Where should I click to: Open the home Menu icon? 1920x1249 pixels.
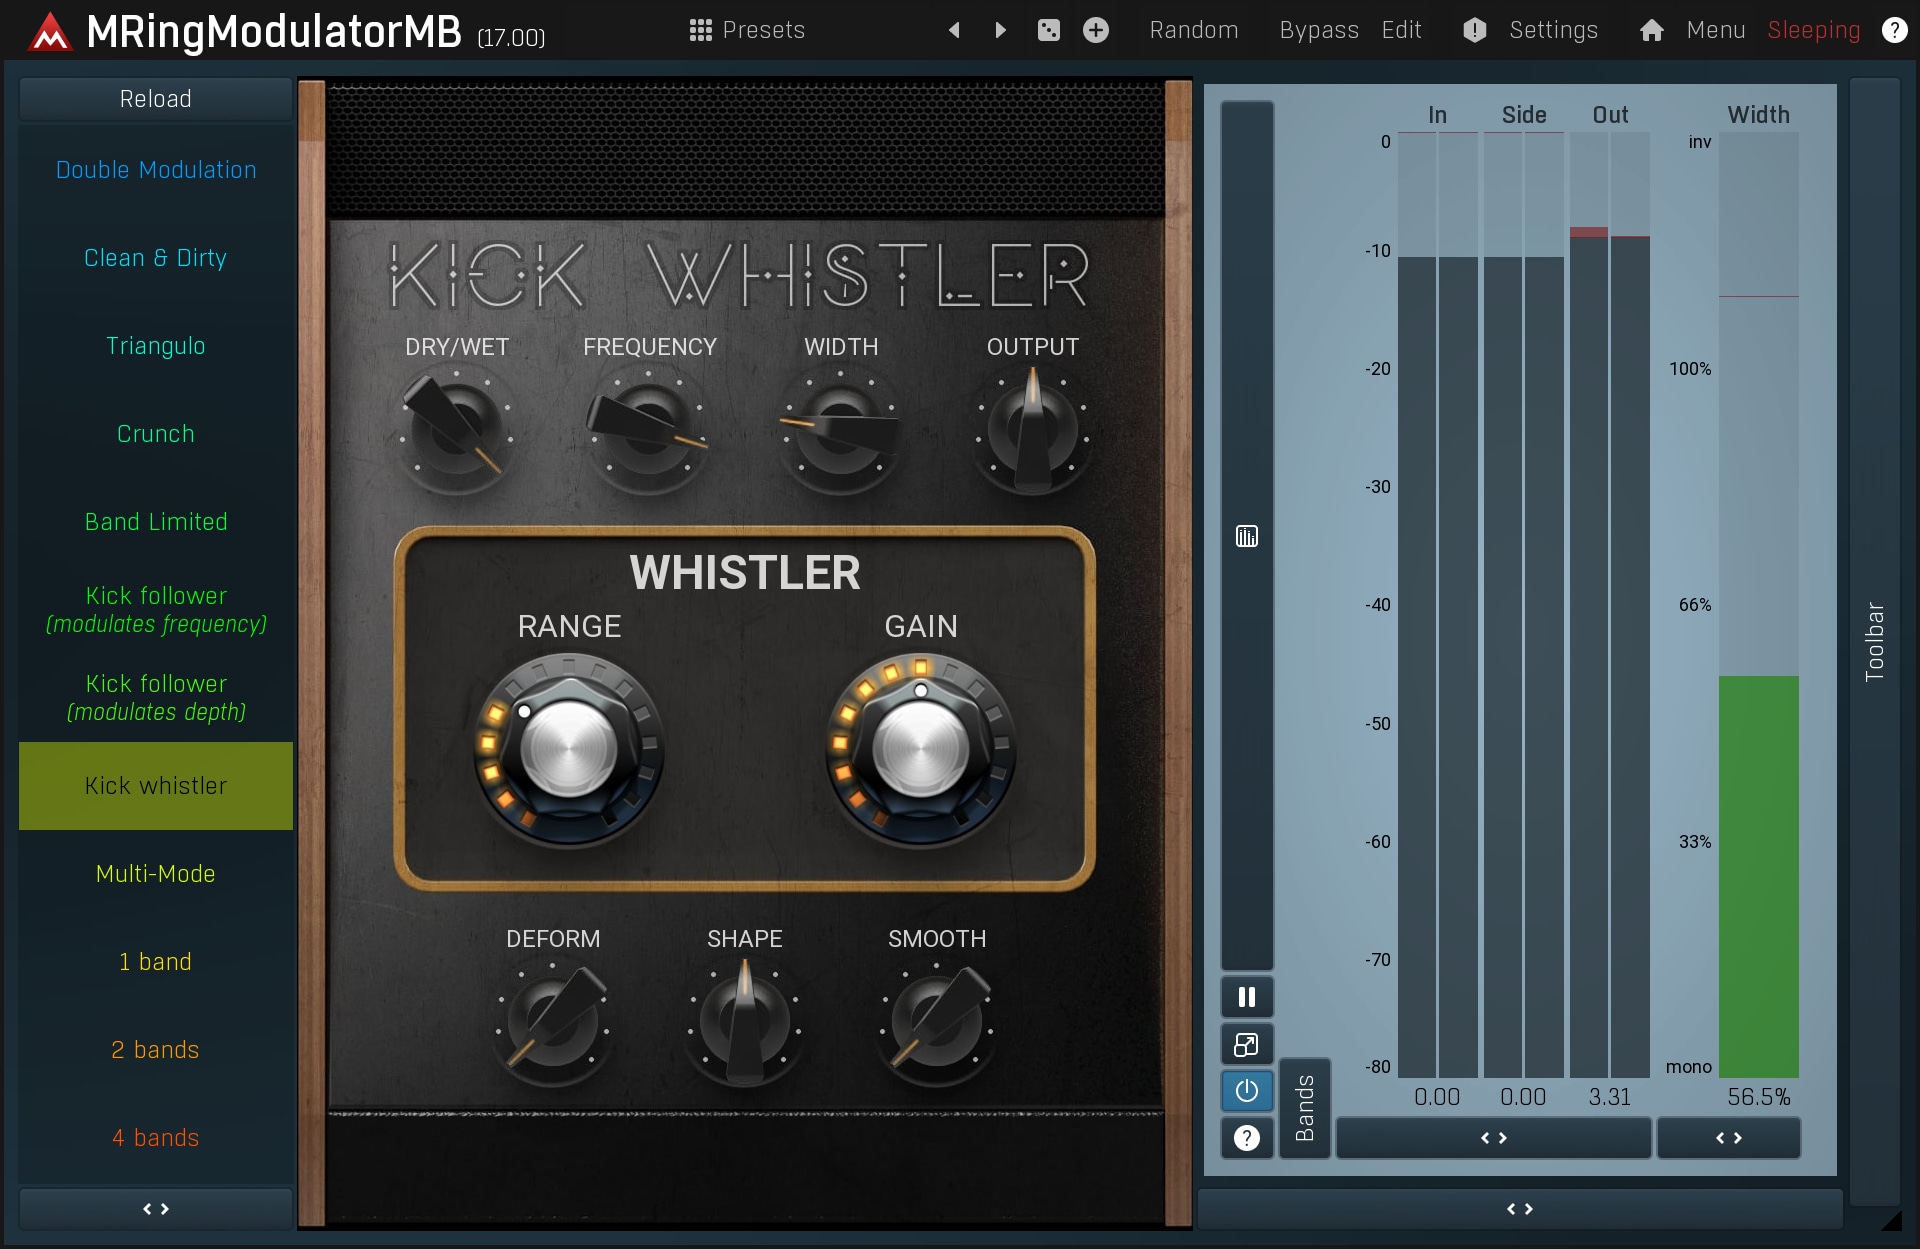1652,30
